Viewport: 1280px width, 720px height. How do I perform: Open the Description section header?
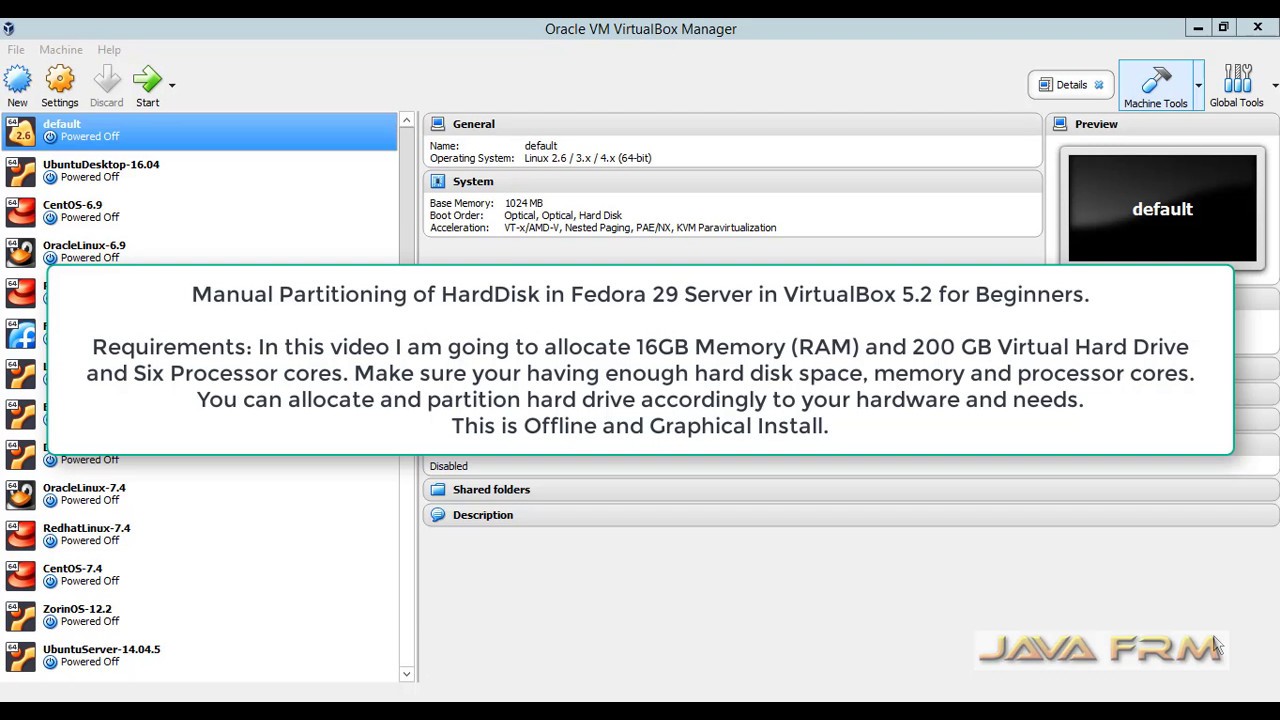(851, 515)
